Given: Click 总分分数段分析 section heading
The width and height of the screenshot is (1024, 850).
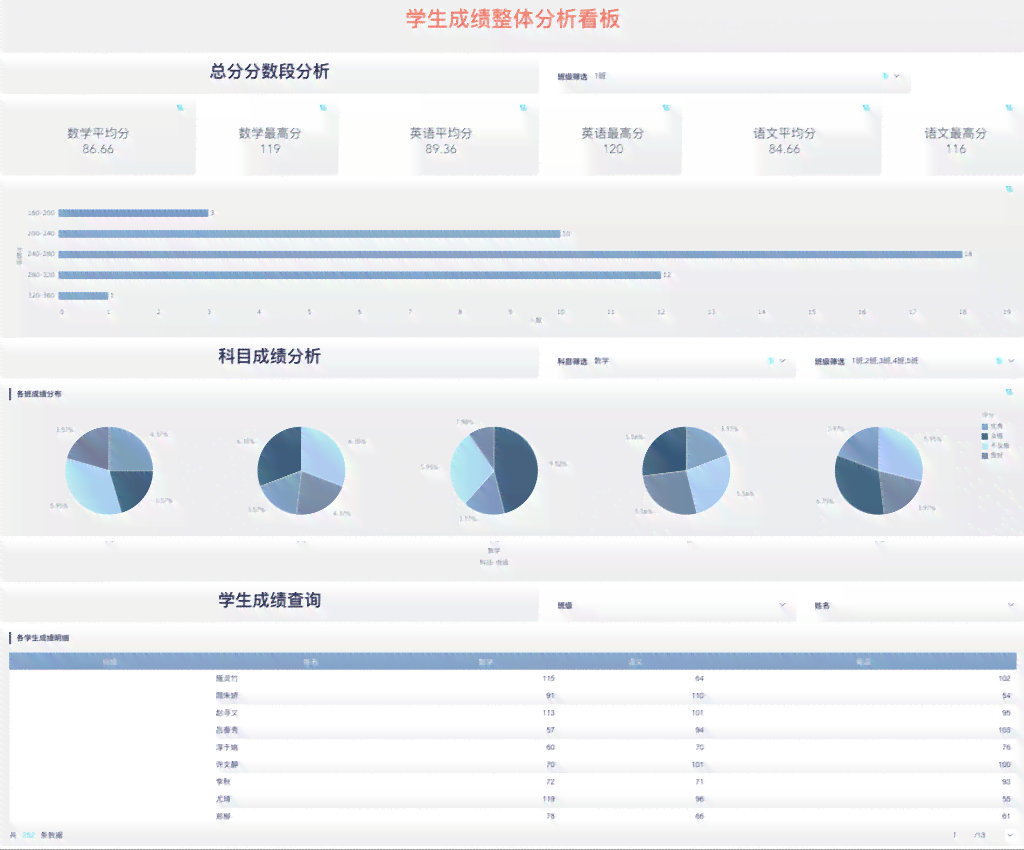Looking at the screenshot, I should pyautogui.click(x=269, y=71).
